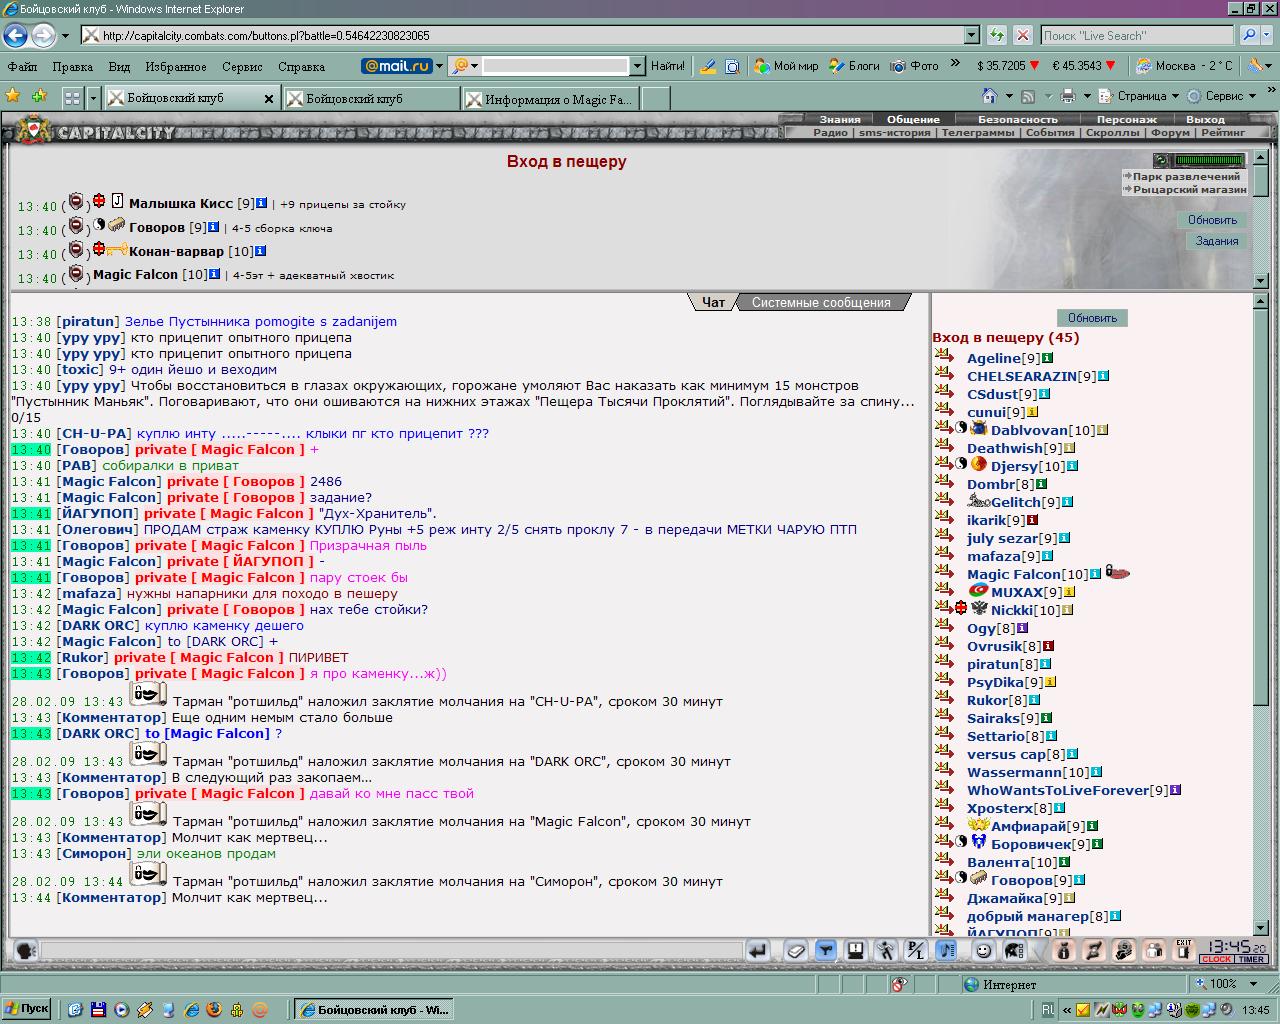Open info icon beside Nickki
Viewport: 1280px width, 1024px height.
(1067, 610)
